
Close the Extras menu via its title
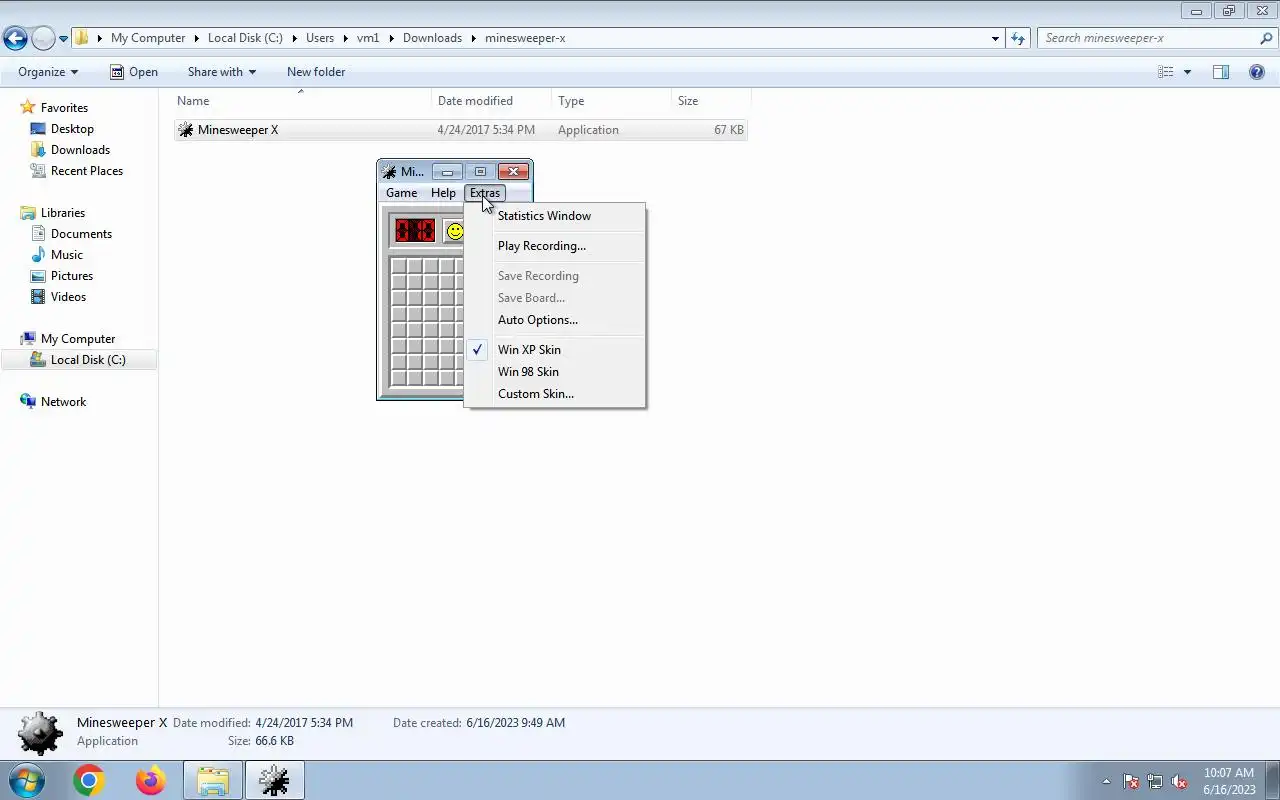485,193
